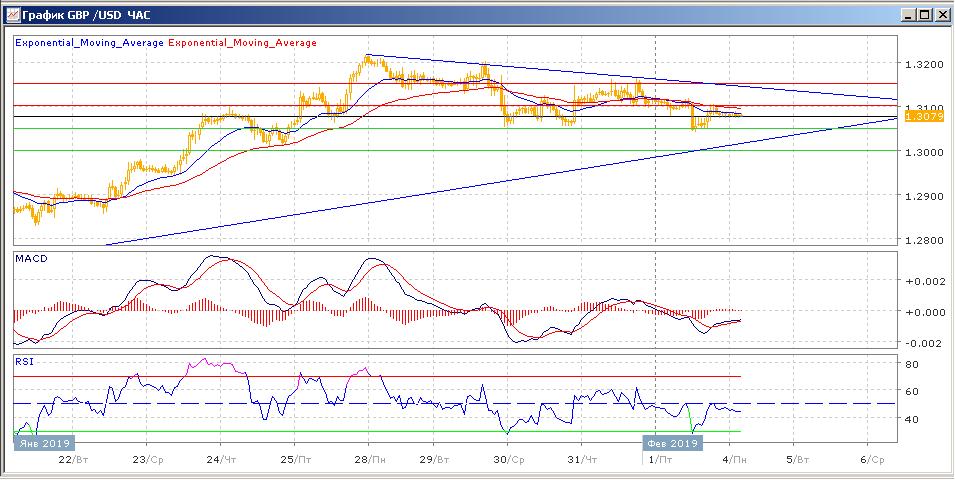This screenshot has width=955, height=480.
Task: Select the 1/Пт date on time axis
Action: pyautogui.click(x=659, y=459)
